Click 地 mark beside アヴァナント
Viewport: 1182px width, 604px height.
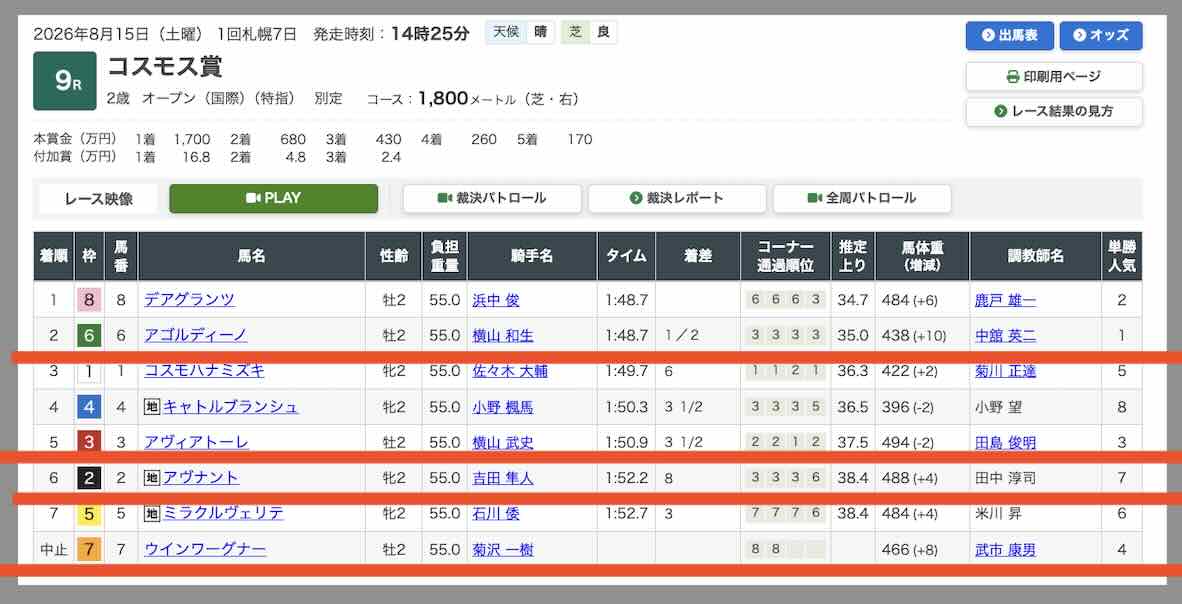(x=152, y=478)
